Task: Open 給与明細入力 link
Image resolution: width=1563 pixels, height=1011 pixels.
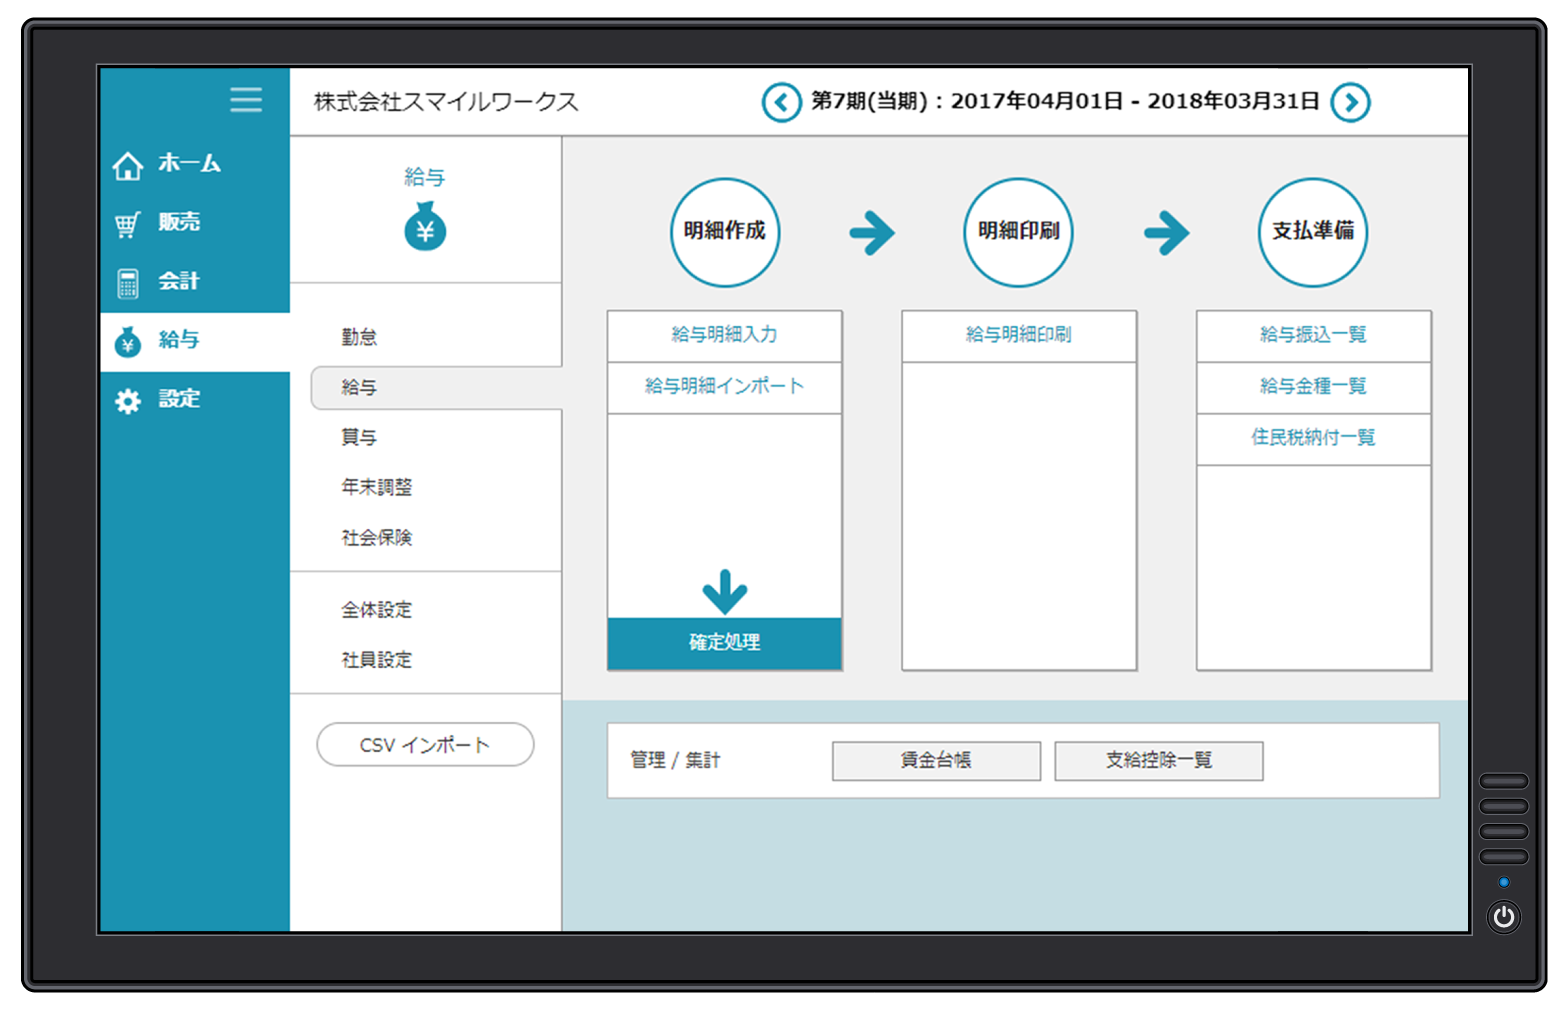Action: (724, 335)
